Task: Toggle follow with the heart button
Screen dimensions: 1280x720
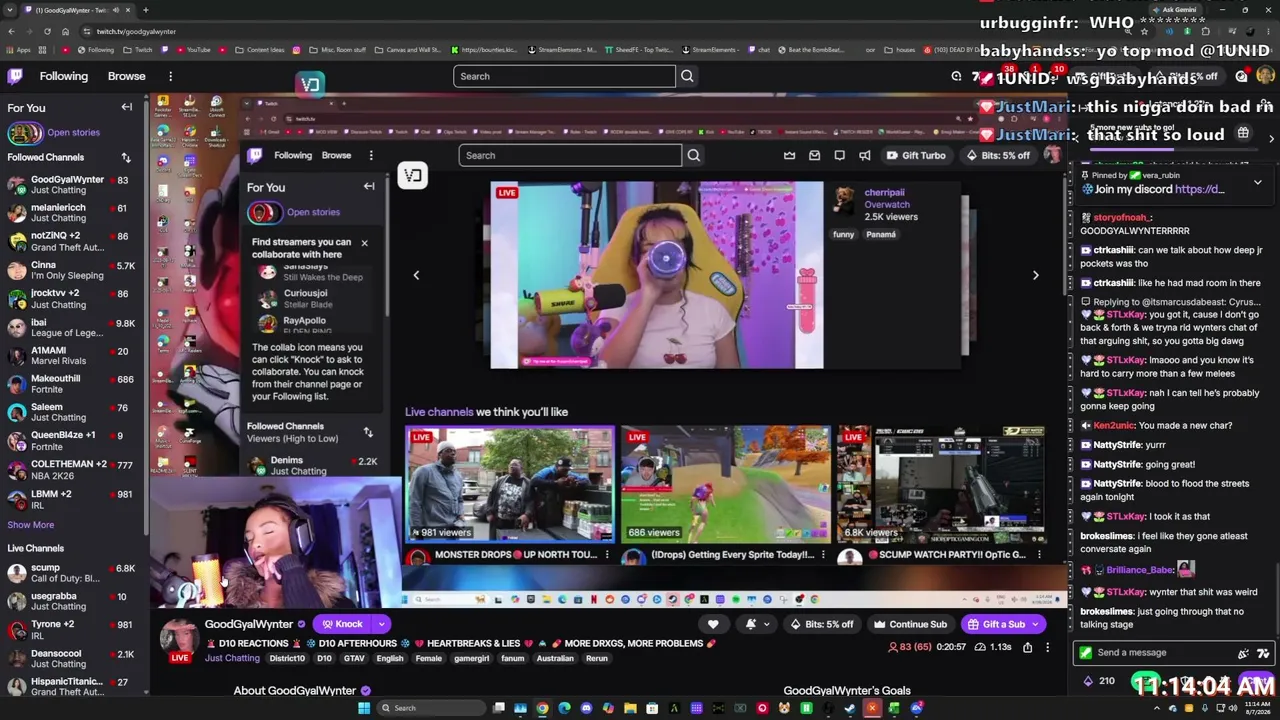Action: 713,624
